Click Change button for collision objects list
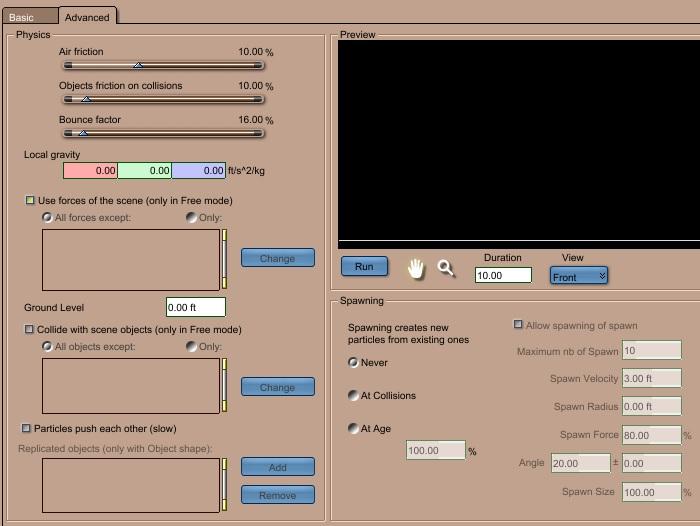This screenshot has height=526, width=700. [x=278, y=387]
